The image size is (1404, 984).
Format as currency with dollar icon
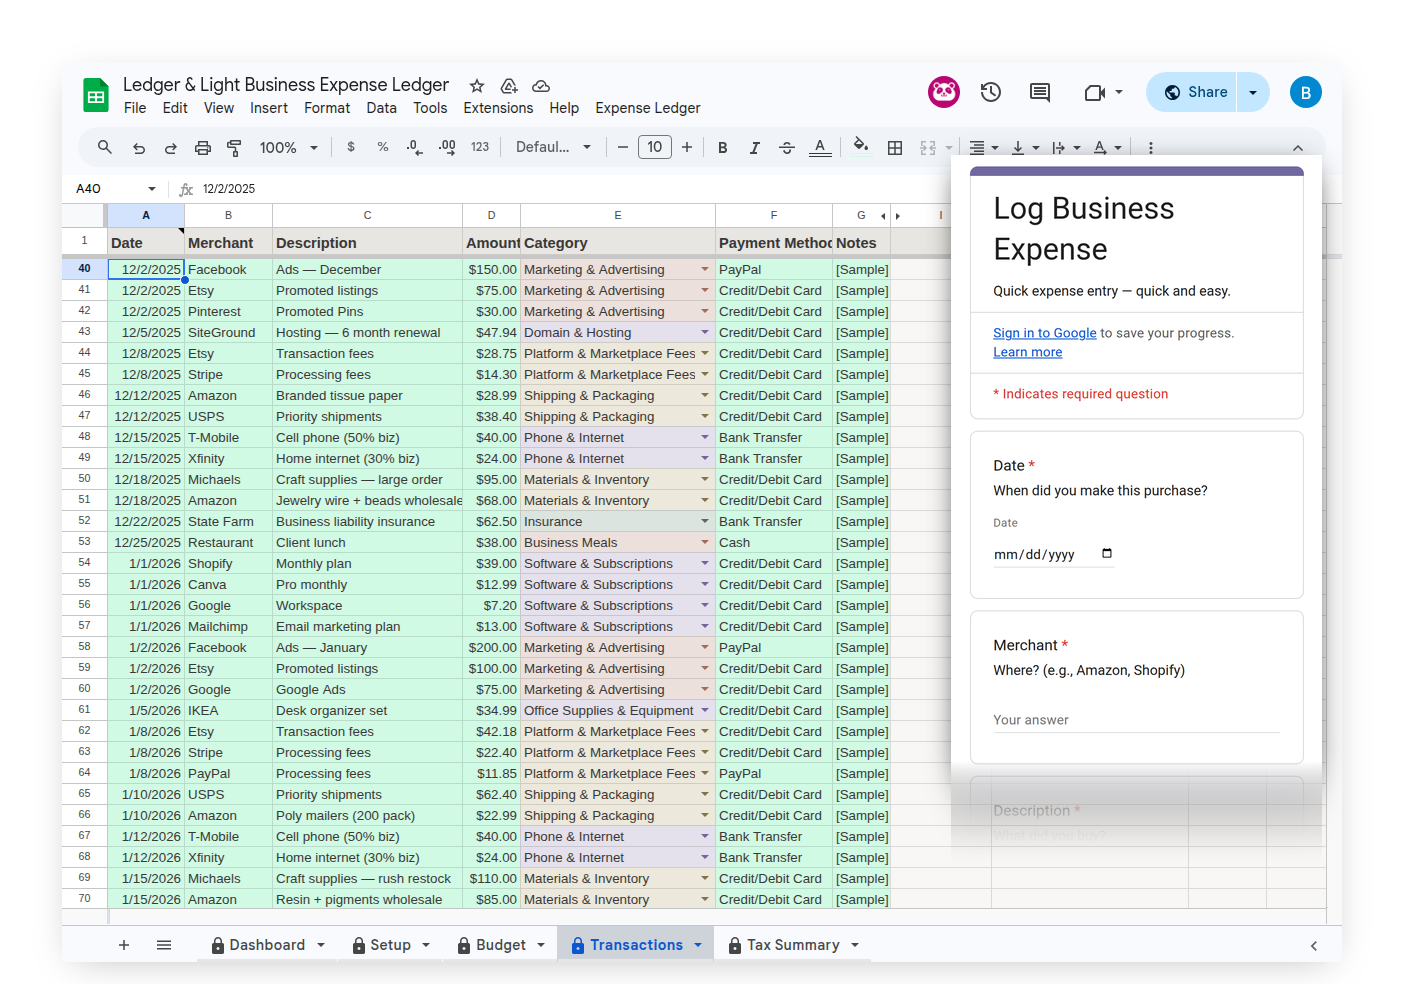click(x=351, y=147)
